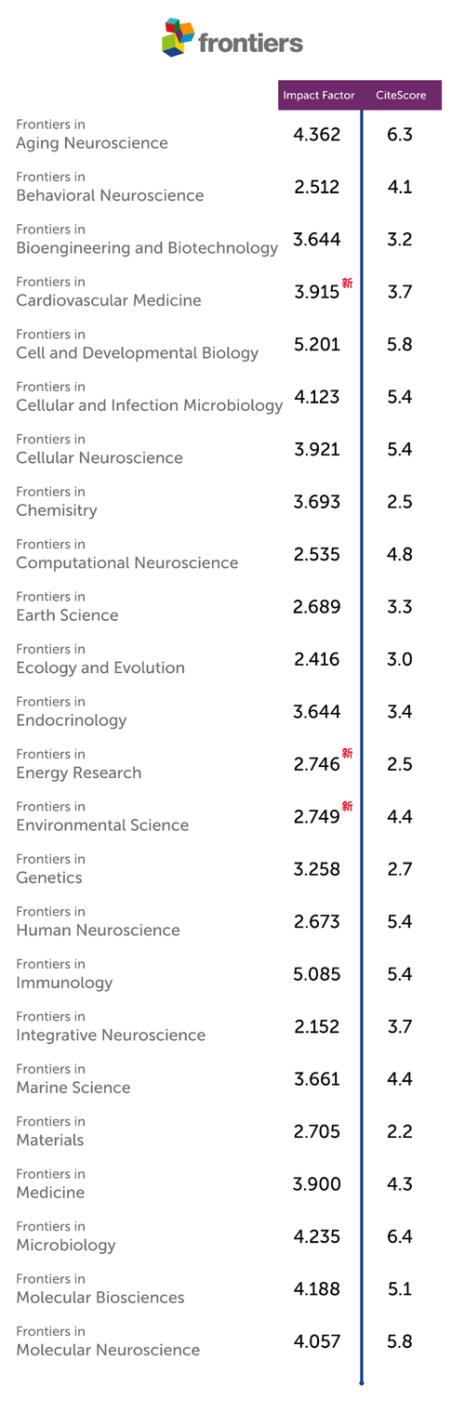The width and height of the screenshot is (465, 1412).
Task: Open Frontiers in Marine Science
Action: coord(73,1079)
